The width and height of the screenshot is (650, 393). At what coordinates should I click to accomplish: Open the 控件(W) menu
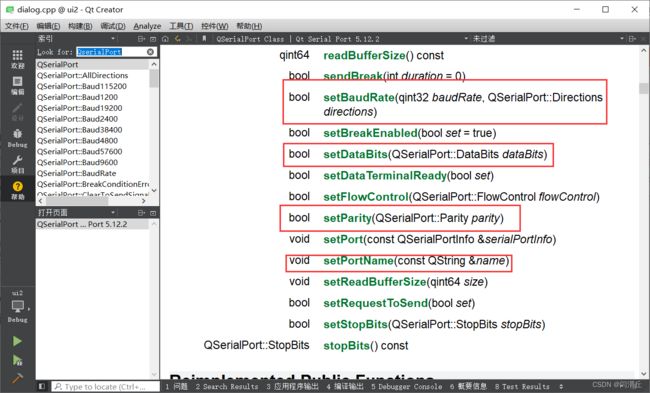pyautogui.click(x=214, y=26)
